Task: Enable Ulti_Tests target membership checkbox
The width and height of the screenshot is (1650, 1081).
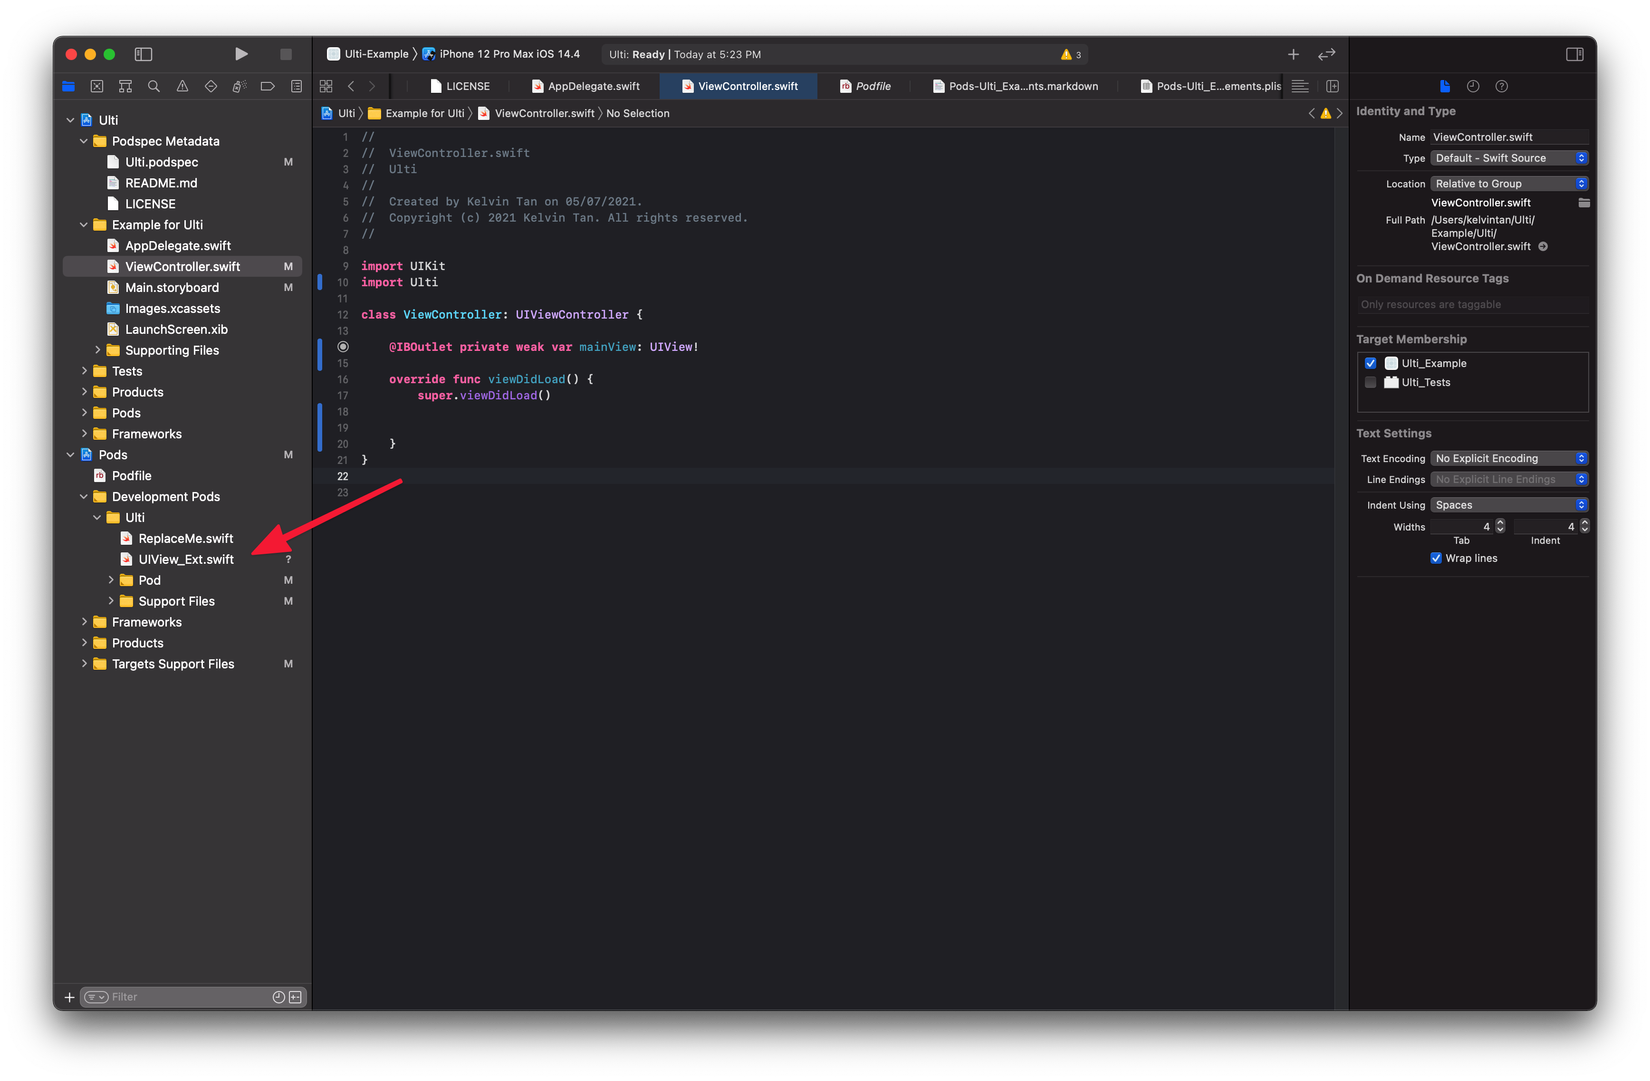Action: 1371,382
